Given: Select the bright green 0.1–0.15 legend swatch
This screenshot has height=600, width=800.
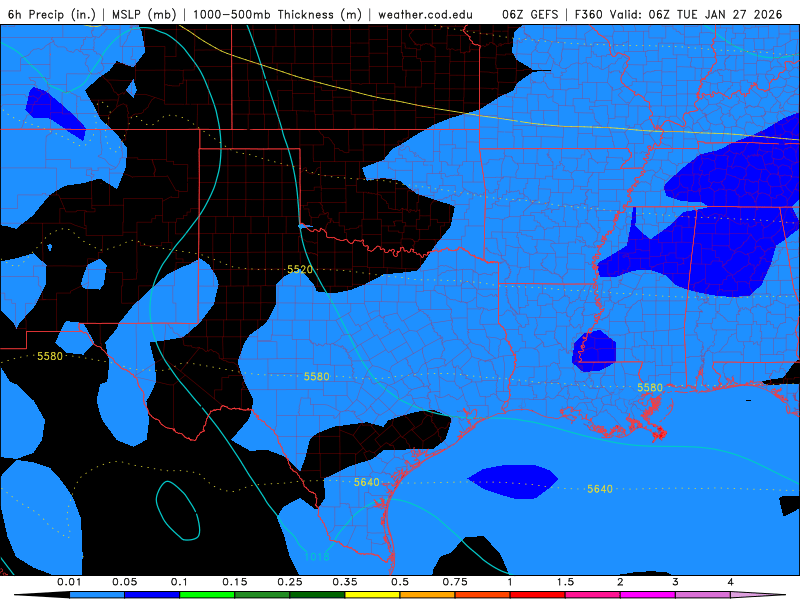Looking at the screenshot, I should pos(207,595).
